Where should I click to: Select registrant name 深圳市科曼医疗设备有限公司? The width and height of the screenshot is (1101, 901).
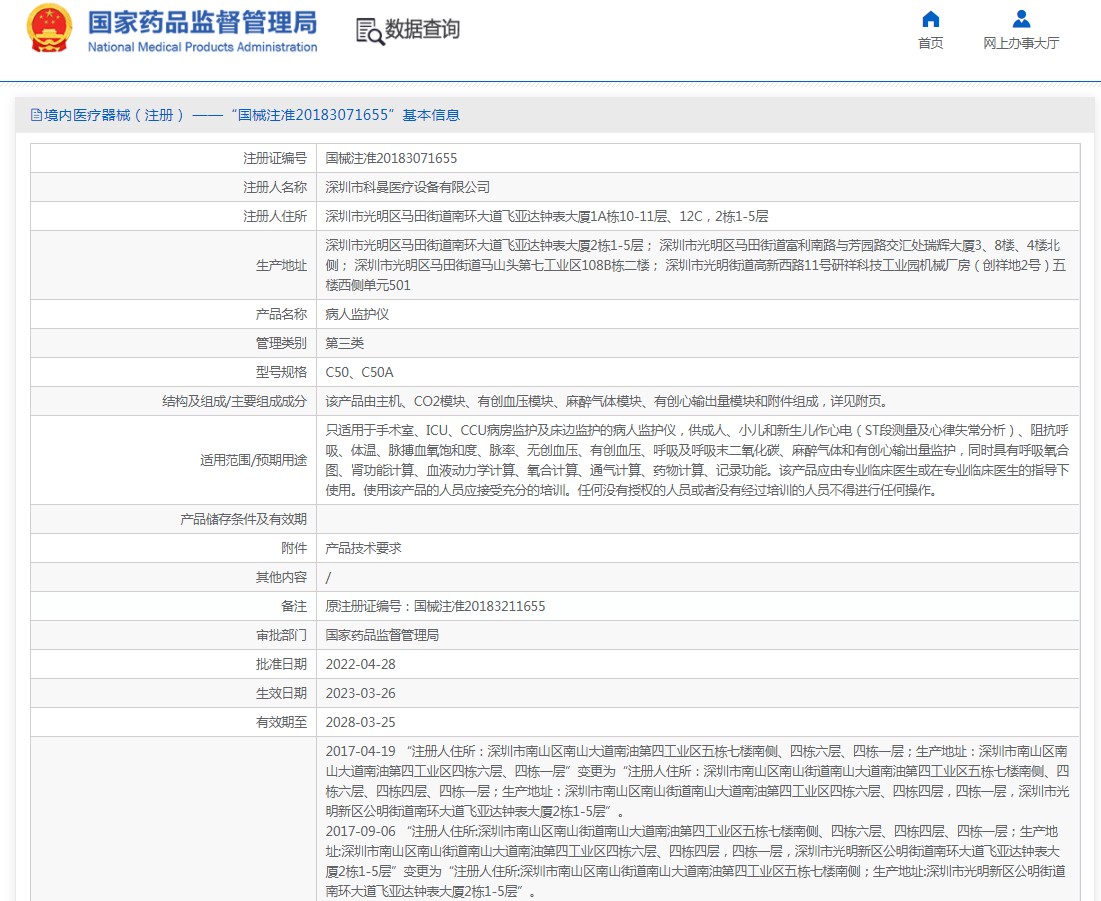407,187
